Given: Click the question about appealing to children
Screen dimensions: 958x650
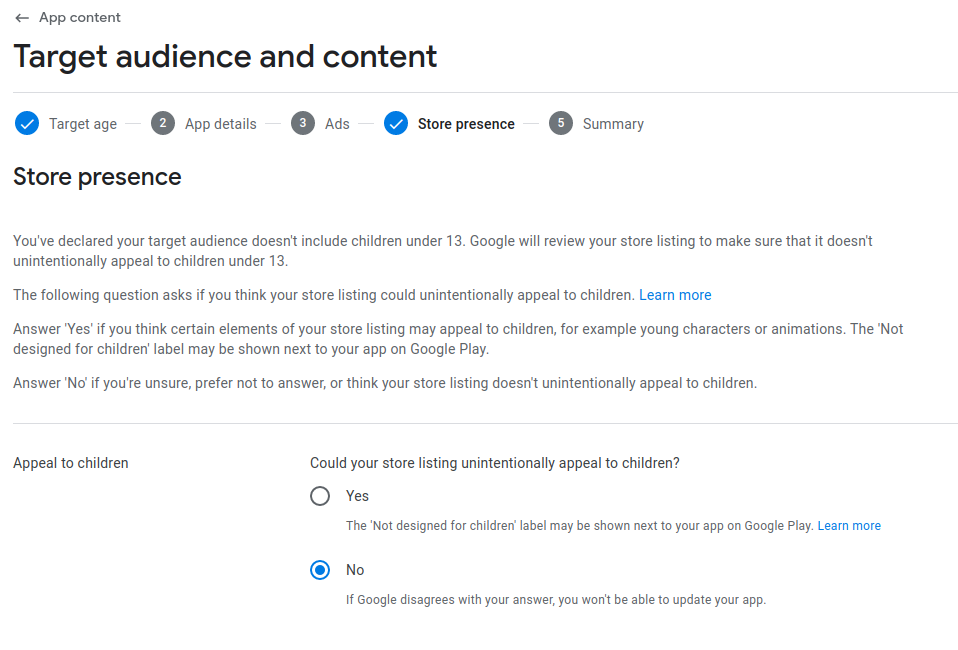Looking at the screenshot, I should click(x=495, y=463).
